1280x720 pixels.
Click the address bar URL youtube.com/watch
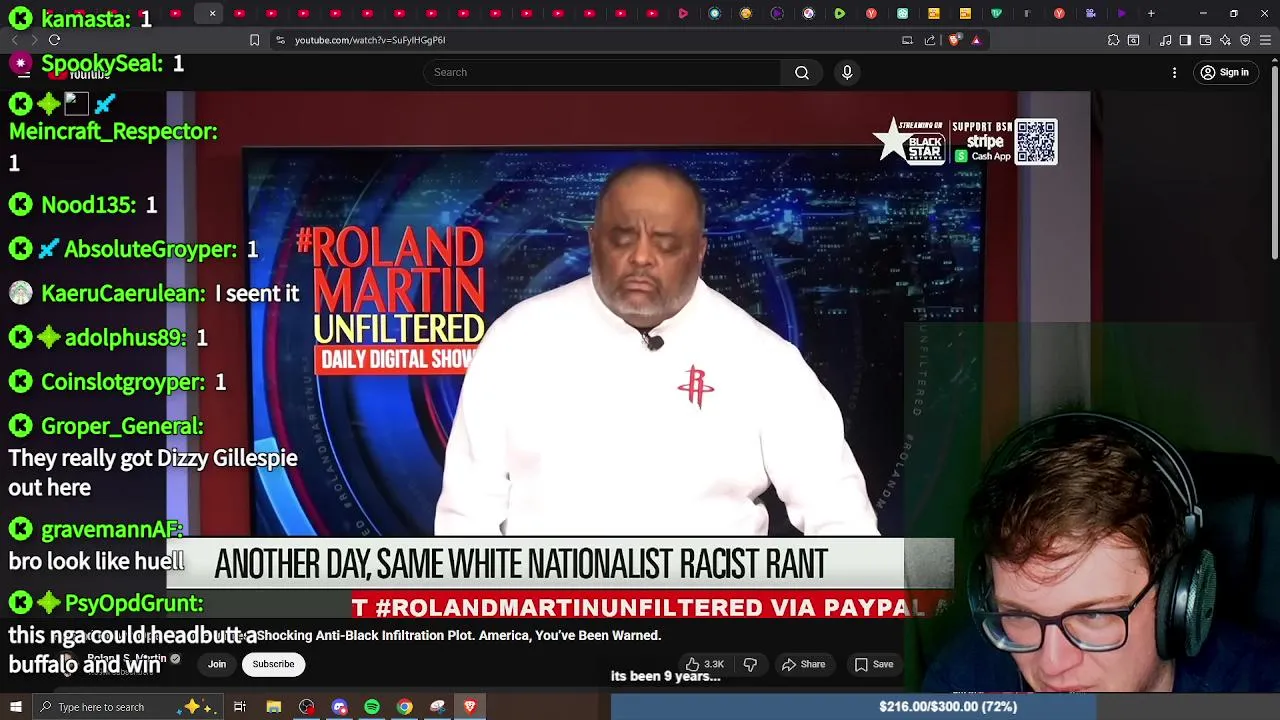tap(370, 40)
